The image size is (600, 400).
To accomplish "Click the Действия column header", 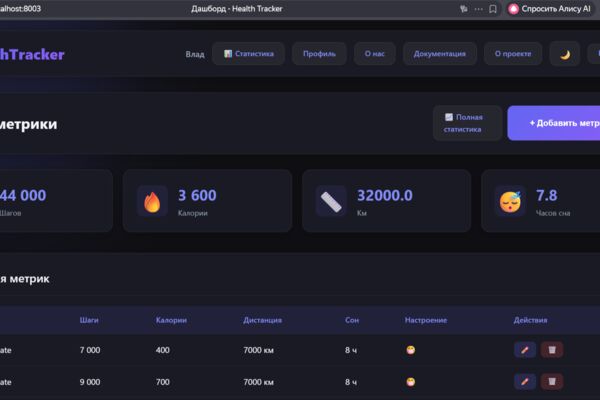I will (x=530, y=320).
